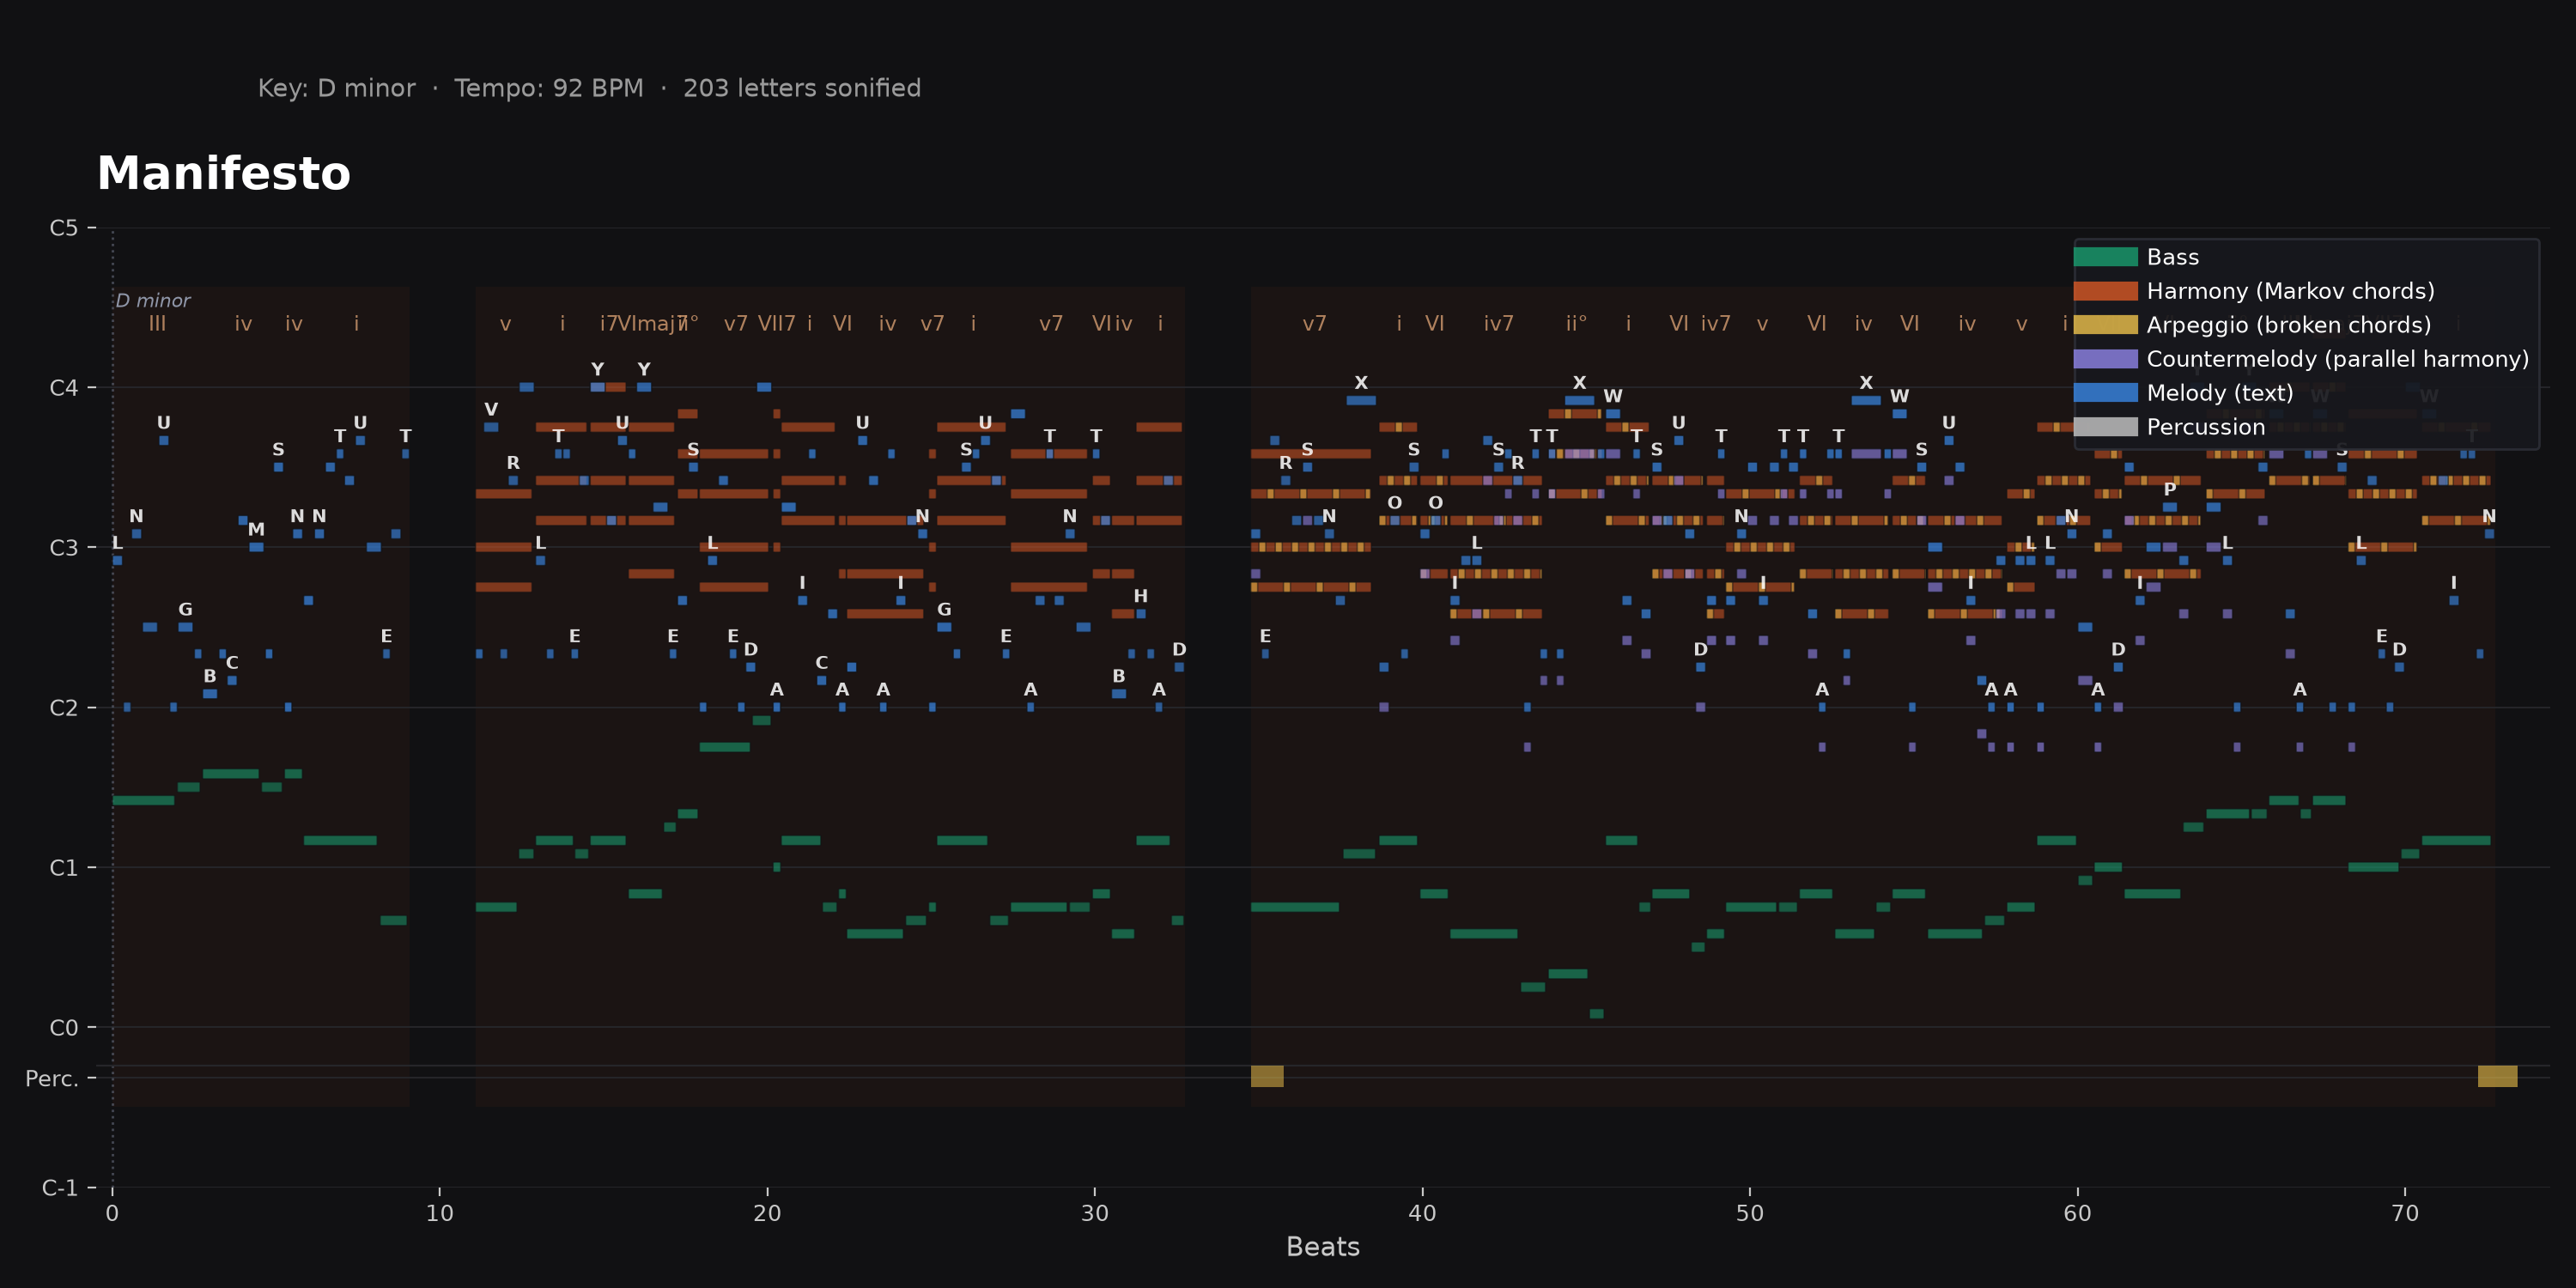Click the Countermelody (parallel harmony) legend label
The image size is (2576, 1288).
[2337, 359]
